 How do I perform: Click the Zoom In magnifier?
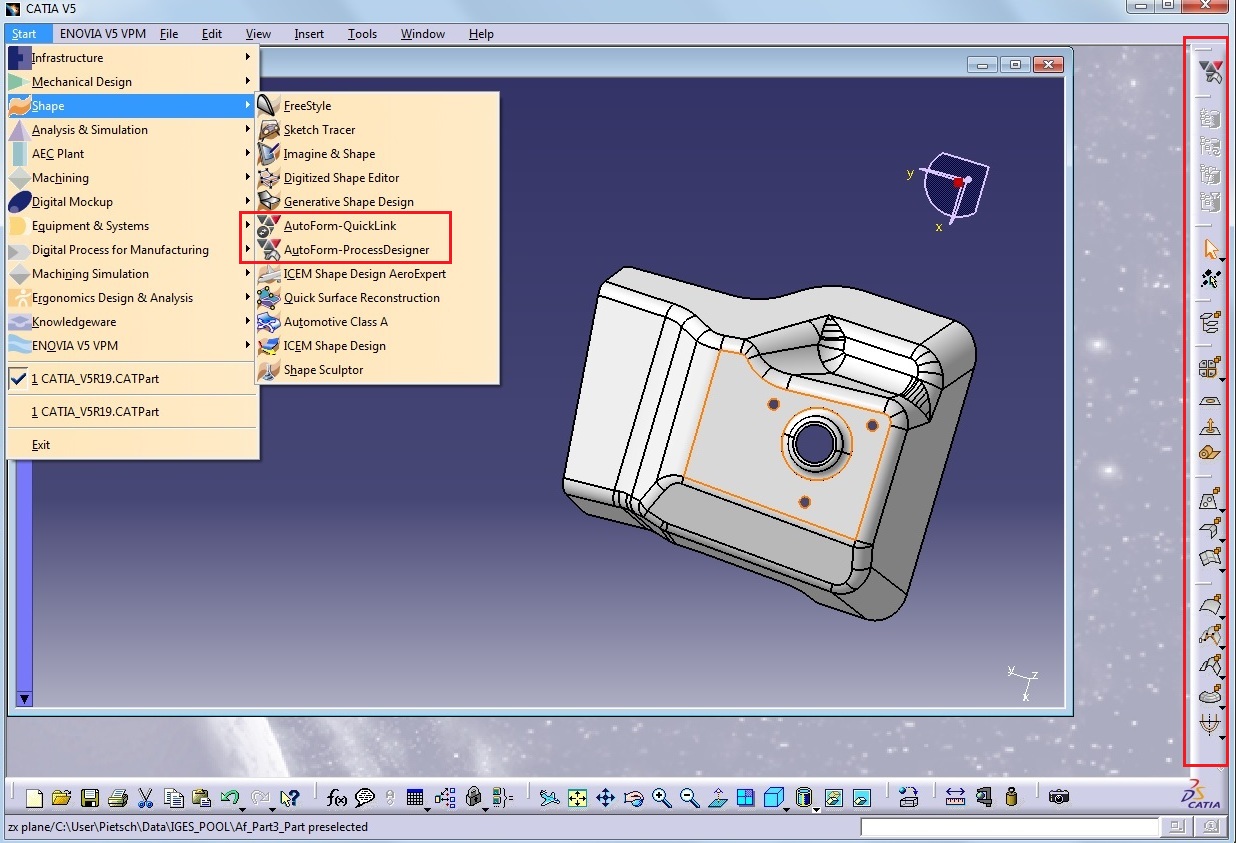[x=661, y=798]
